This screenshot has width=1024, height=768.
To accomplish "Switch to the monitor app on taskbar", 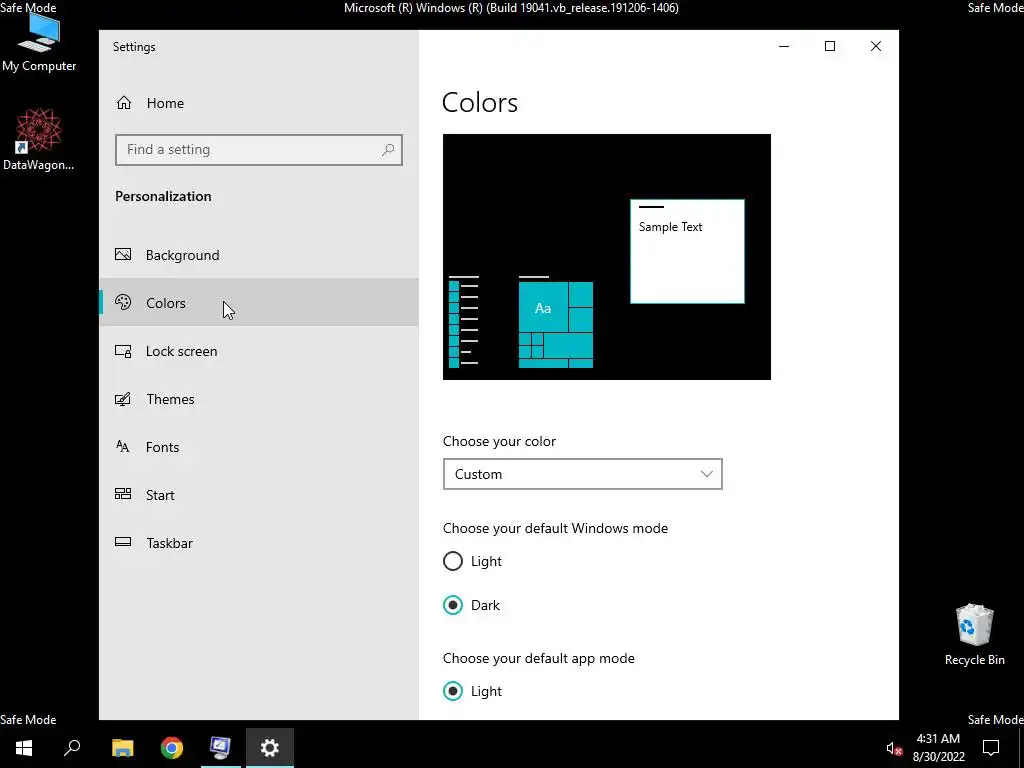I will (x=220, y=748).
